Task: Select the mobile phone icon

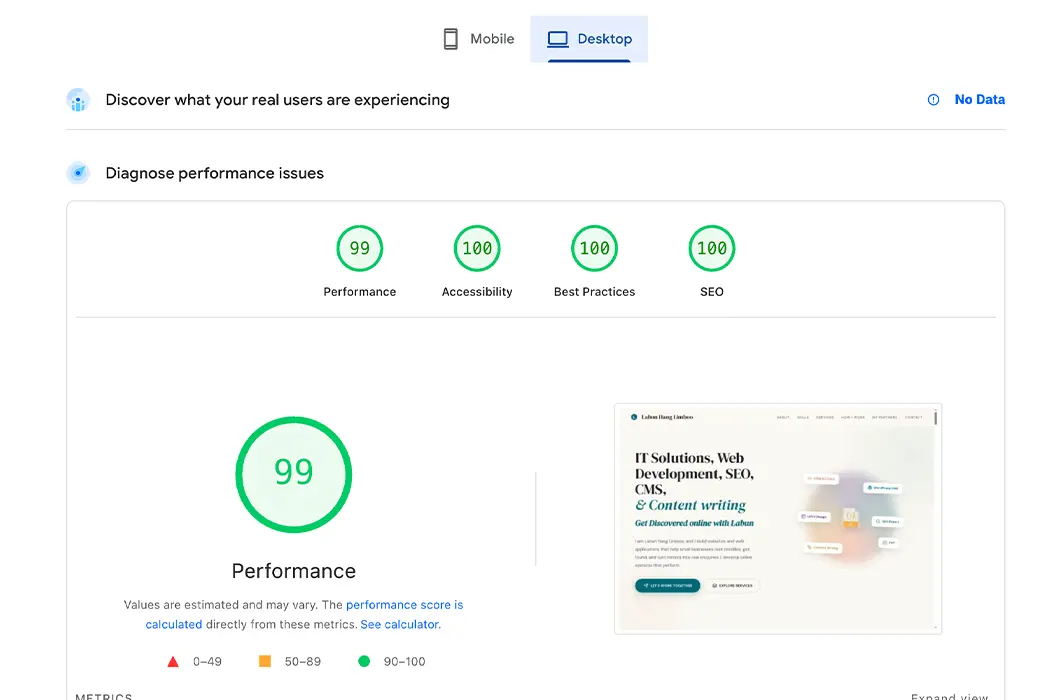Action: [450, 38]
